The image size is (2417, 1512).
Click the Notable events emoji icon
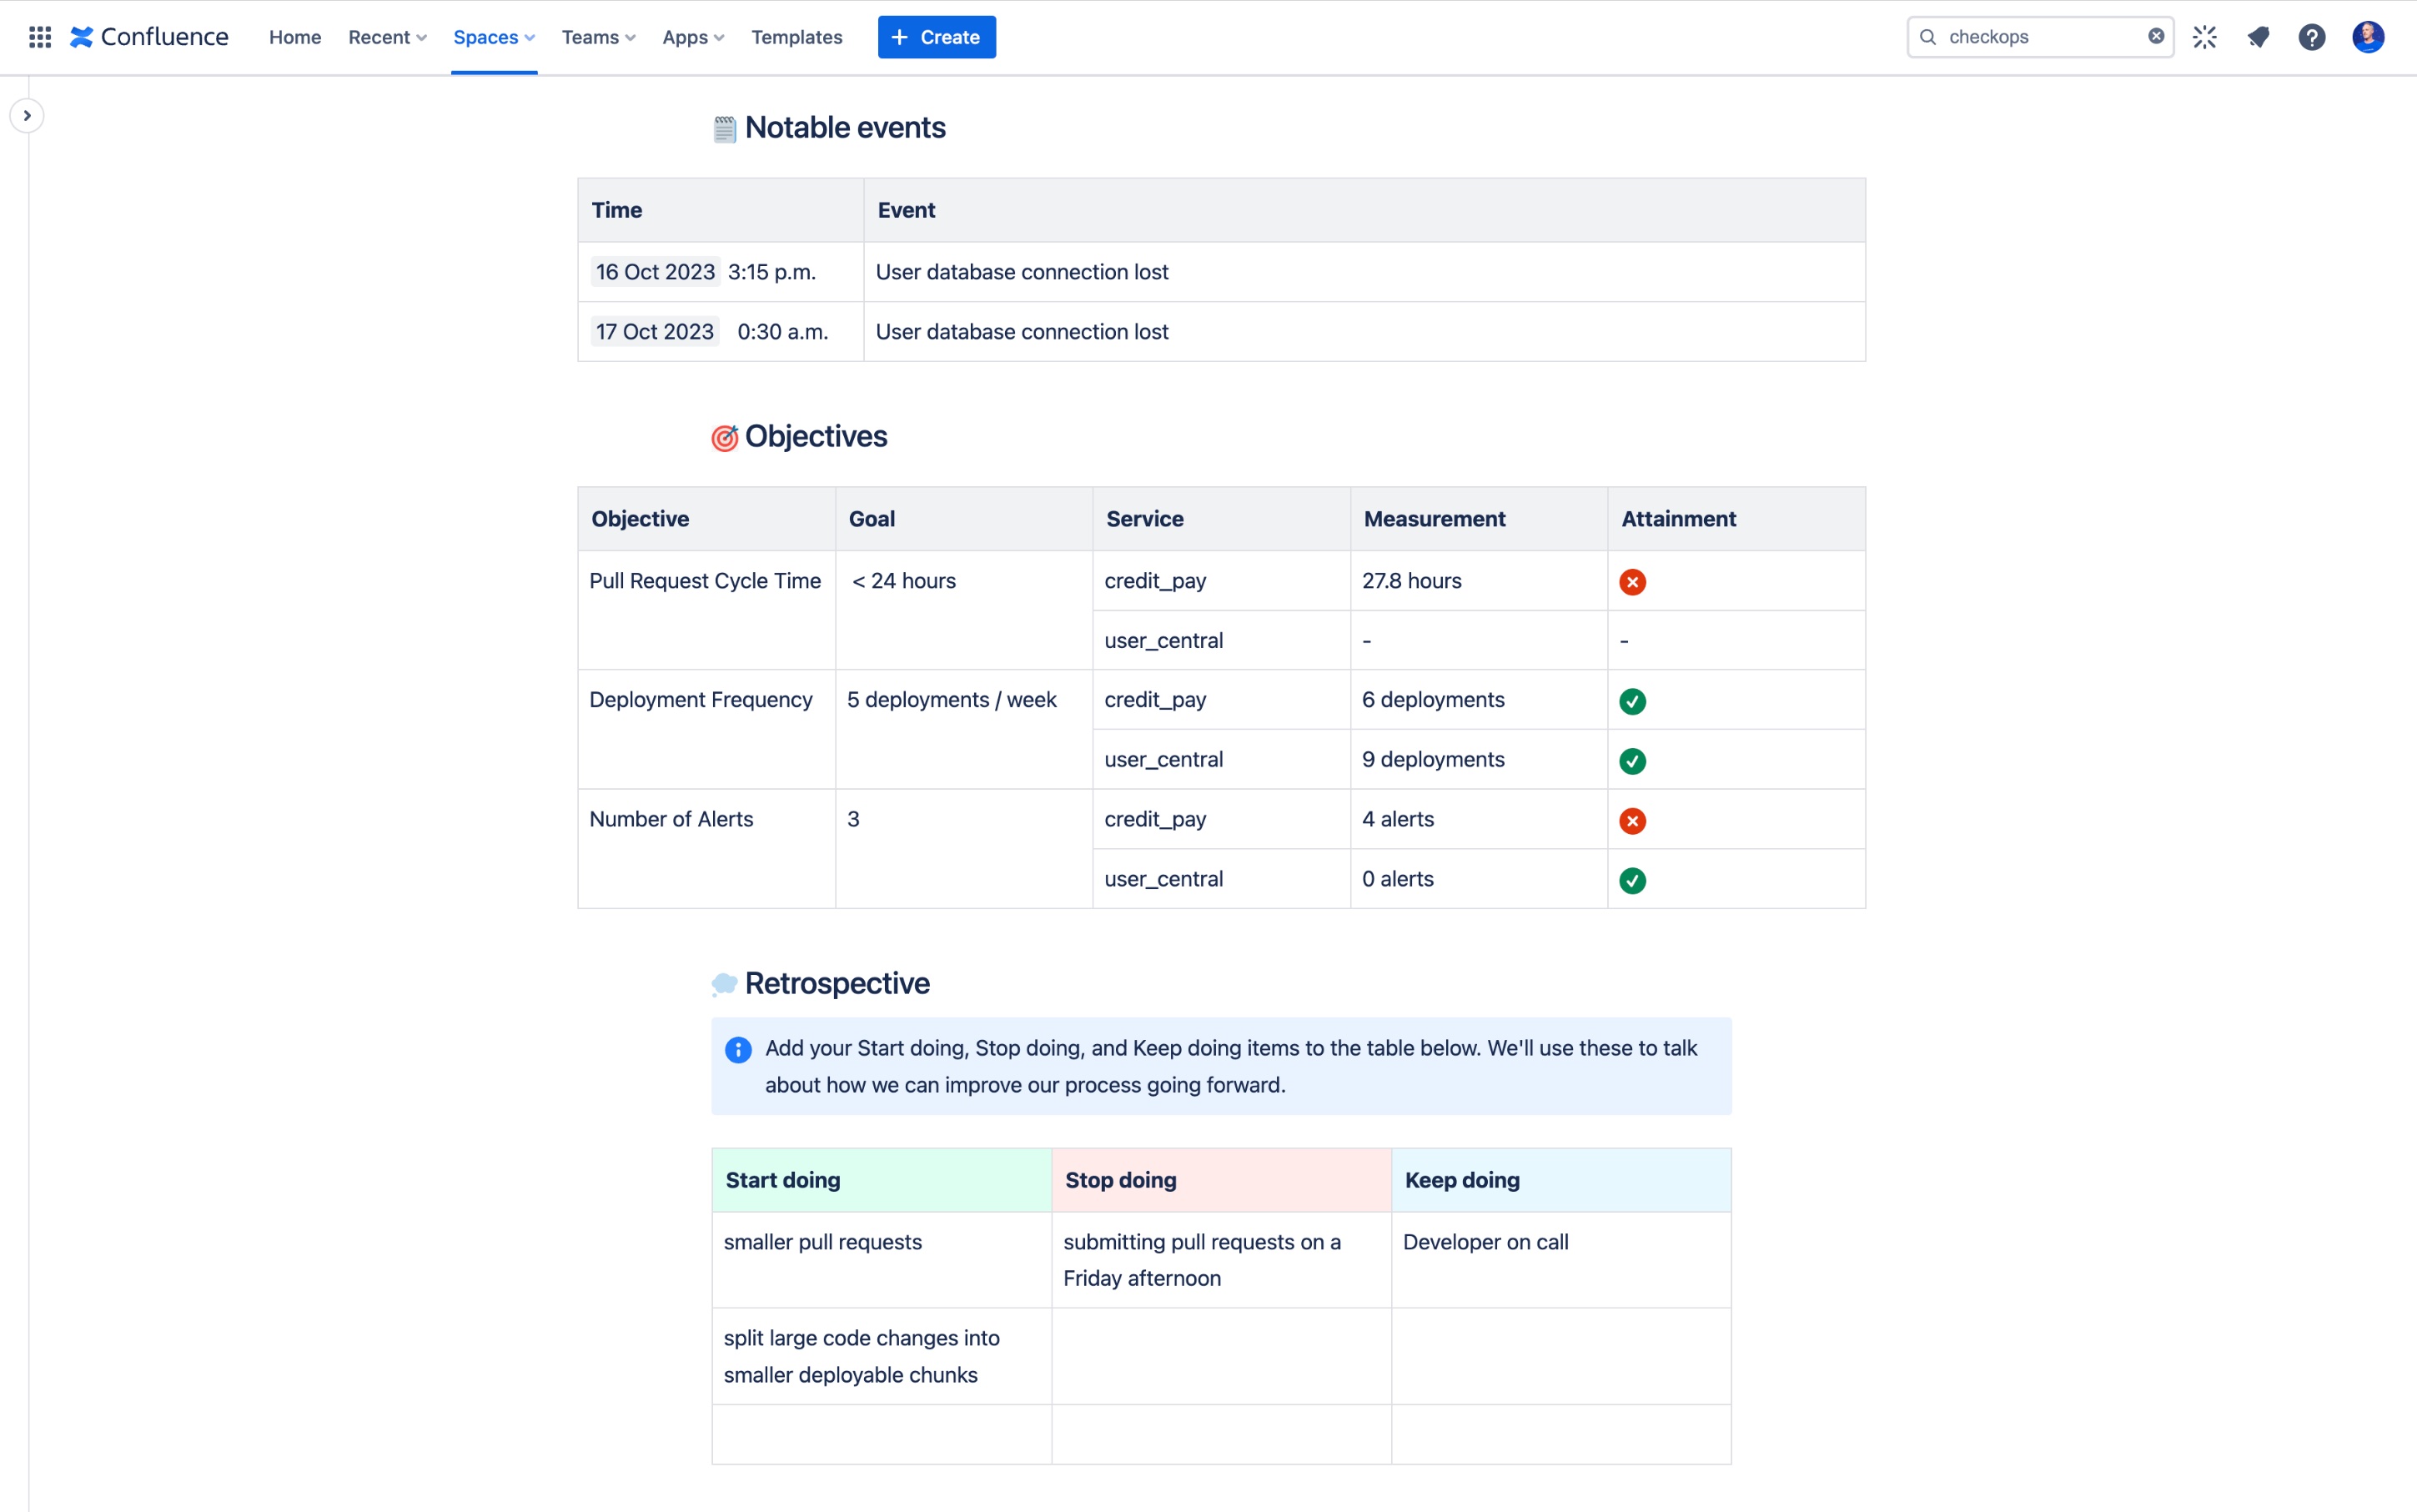coord(722,127)
